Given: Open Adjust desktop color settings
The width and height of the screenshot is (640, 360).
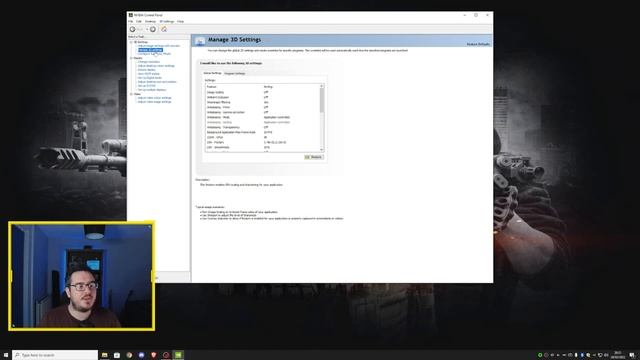Looking at the screenshot, I should click(156, 66).
